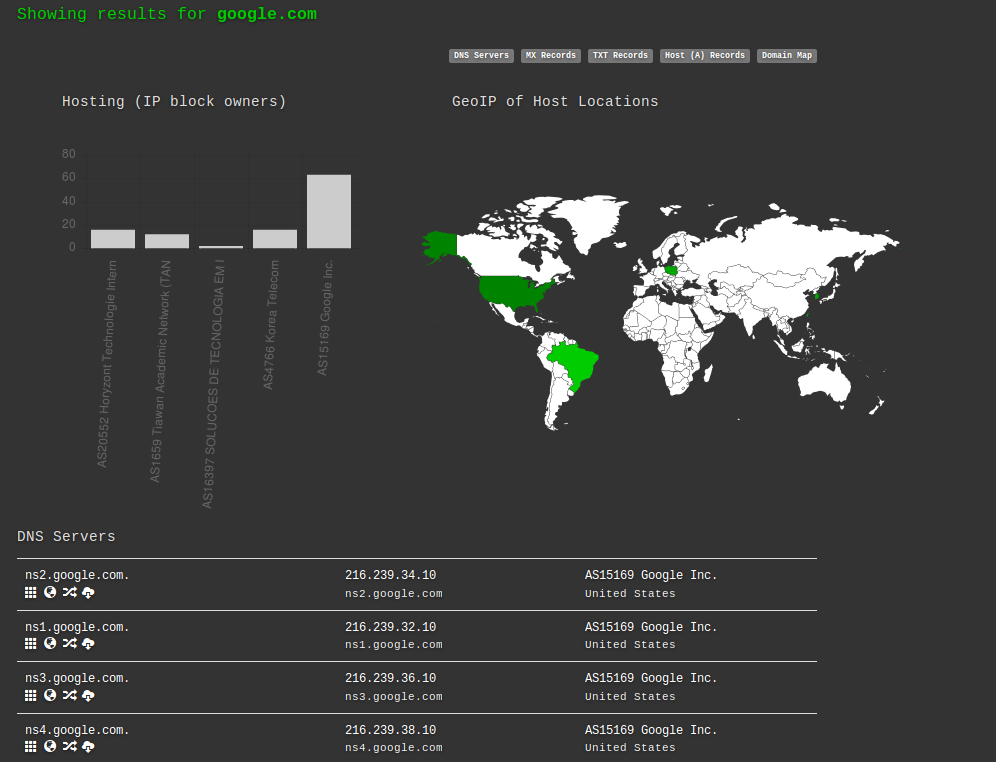Click the globe icon under ns1.google.com.
996x762 pixels.
tap(50, 643)
